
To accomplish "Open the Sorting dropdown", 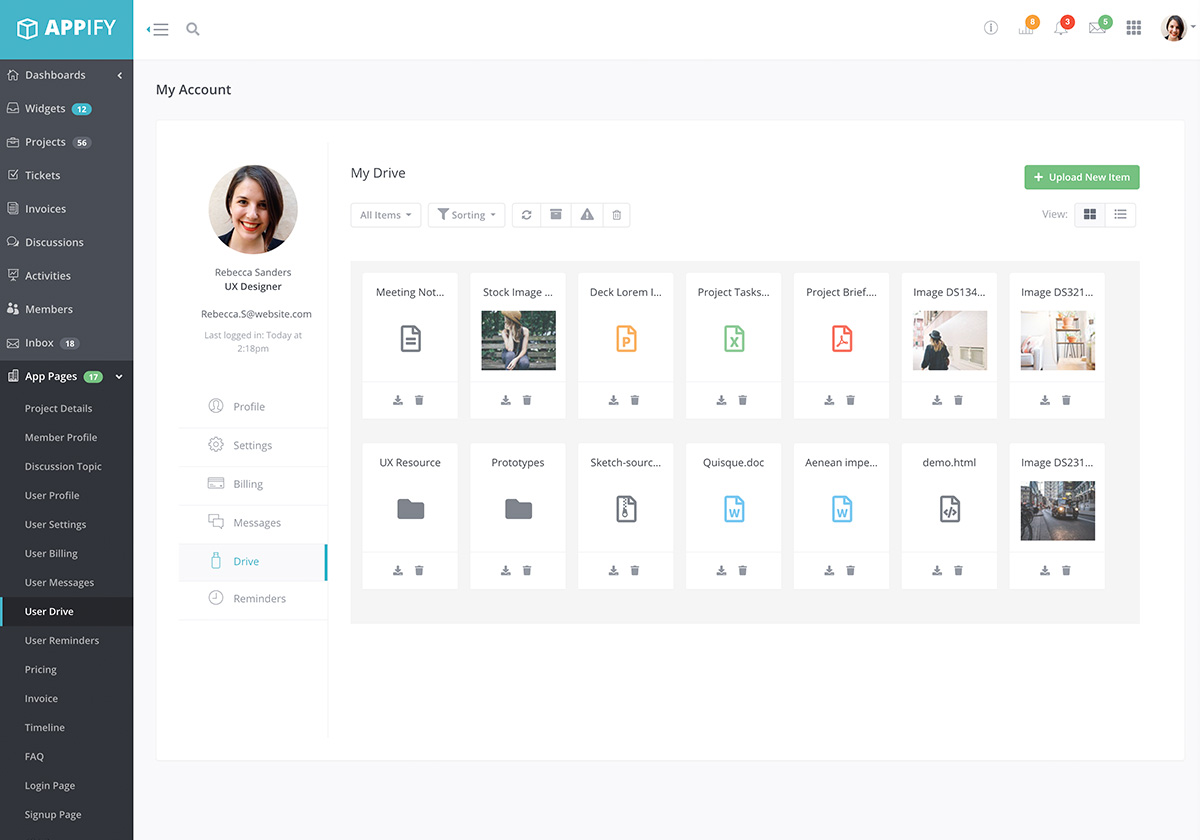I will click(x=466, y=215).
